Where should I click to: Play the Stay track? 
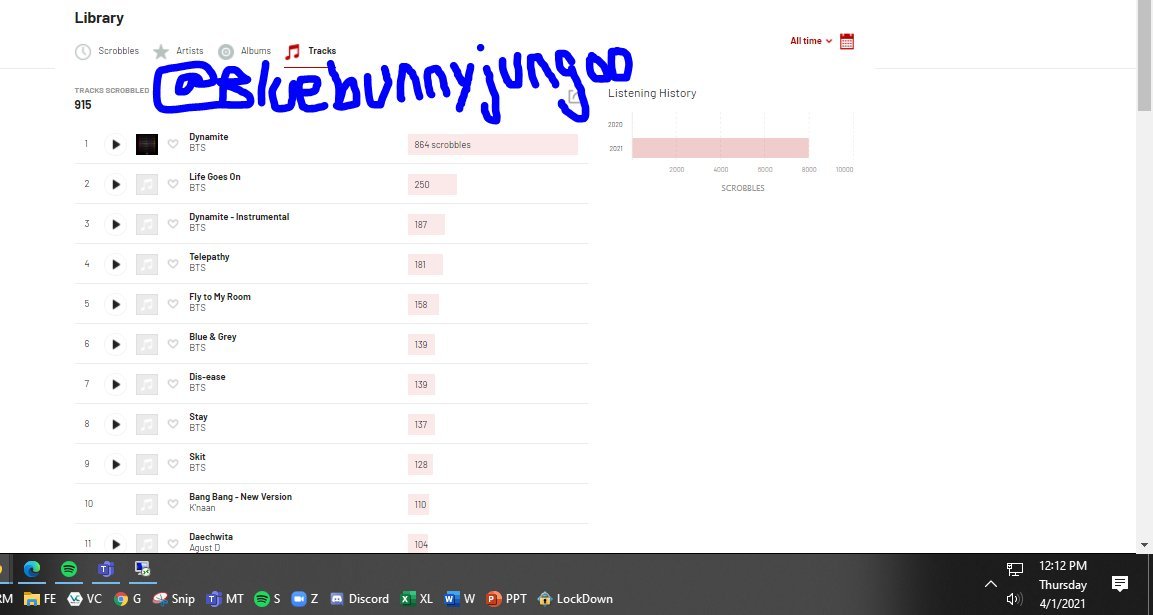click(115, 424)
